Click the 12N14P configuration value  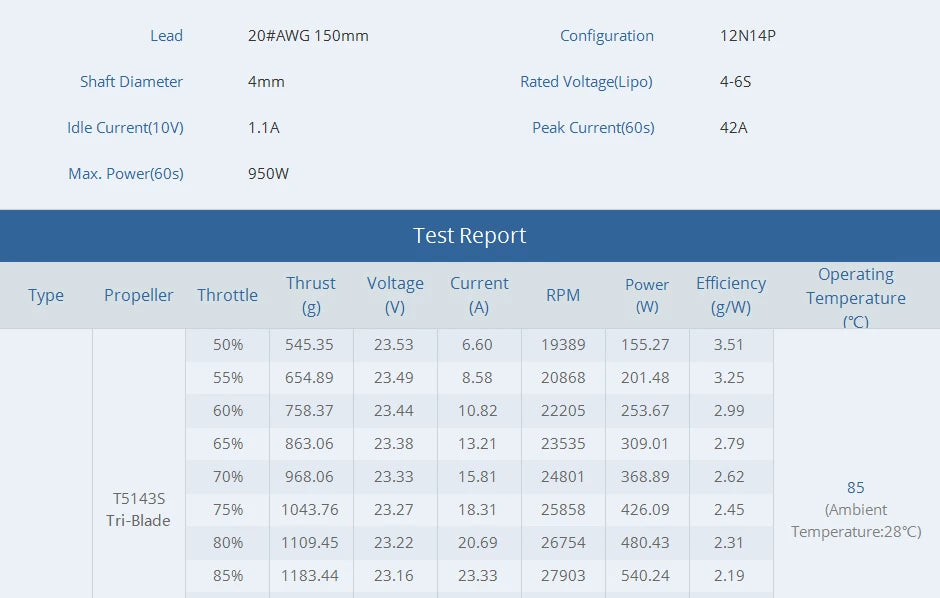click(748, 36)
